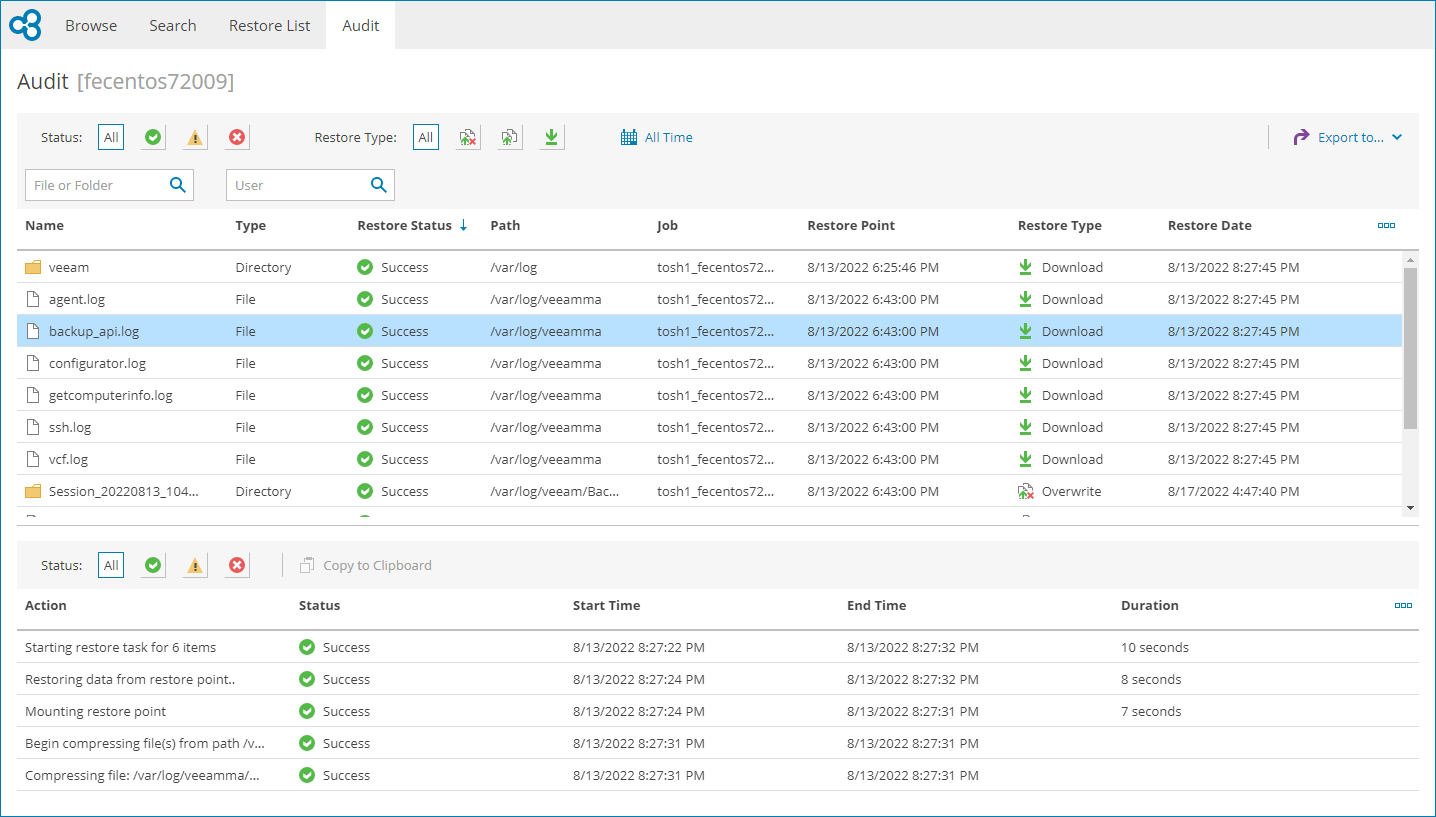The width and height of the screenshot is (1436, 817).
Task: Filter by Overwrite restore type icon
Action: pyautogui.click(x=468, y=138)
